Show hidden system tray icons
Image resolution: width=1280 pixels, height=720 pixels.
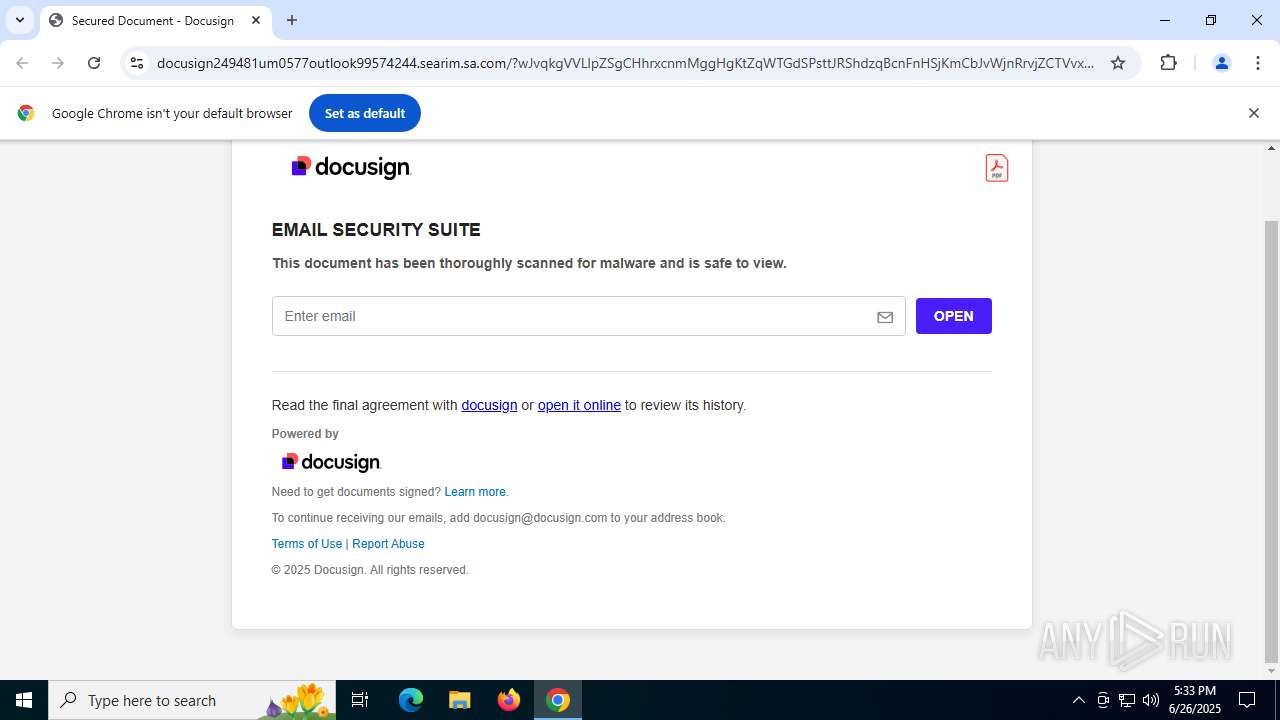(x=1078, y=700)
